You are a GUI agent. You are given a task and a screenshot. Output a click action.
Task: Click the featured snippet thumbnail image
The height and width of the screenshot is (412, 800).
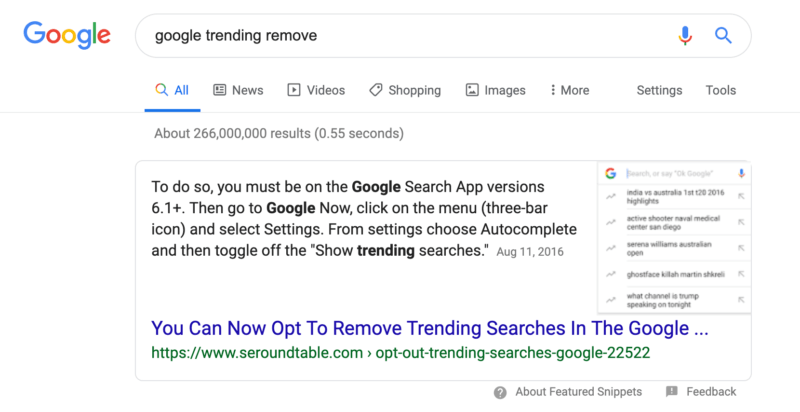(x=674, y=236)
